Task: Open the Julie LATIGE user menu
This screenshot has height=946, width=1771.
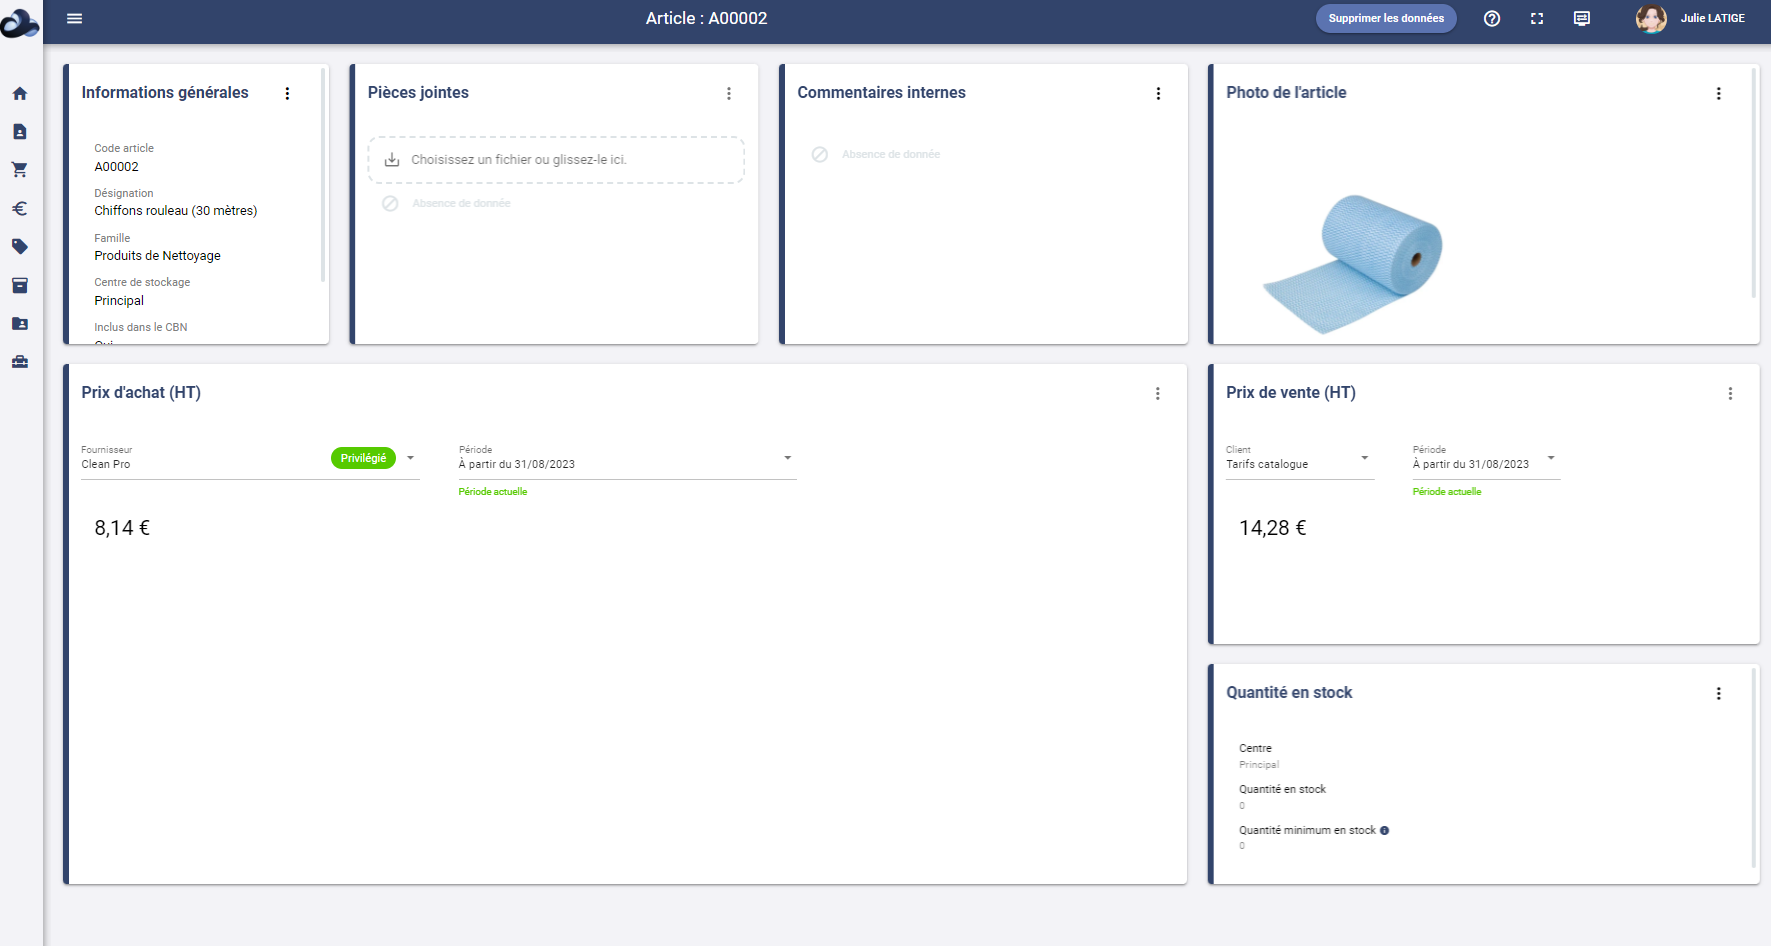Action: click(1712, 18)
